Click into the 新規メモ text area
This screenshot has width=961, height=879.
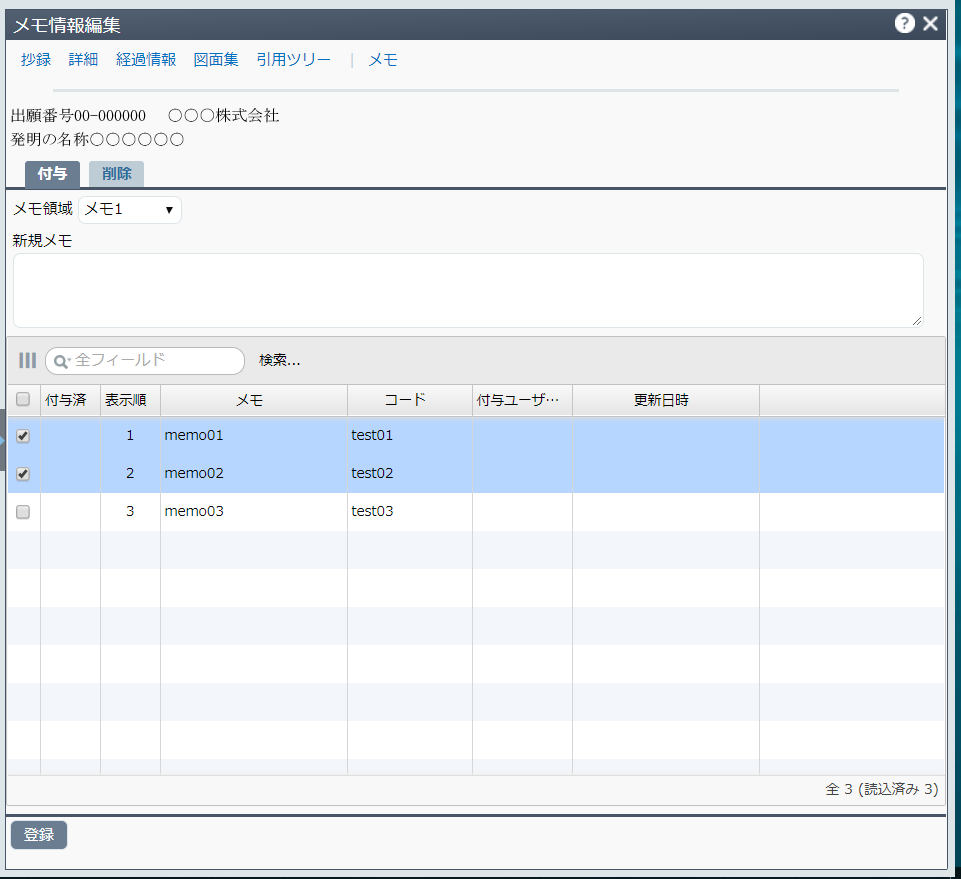[x=467, y=290]
